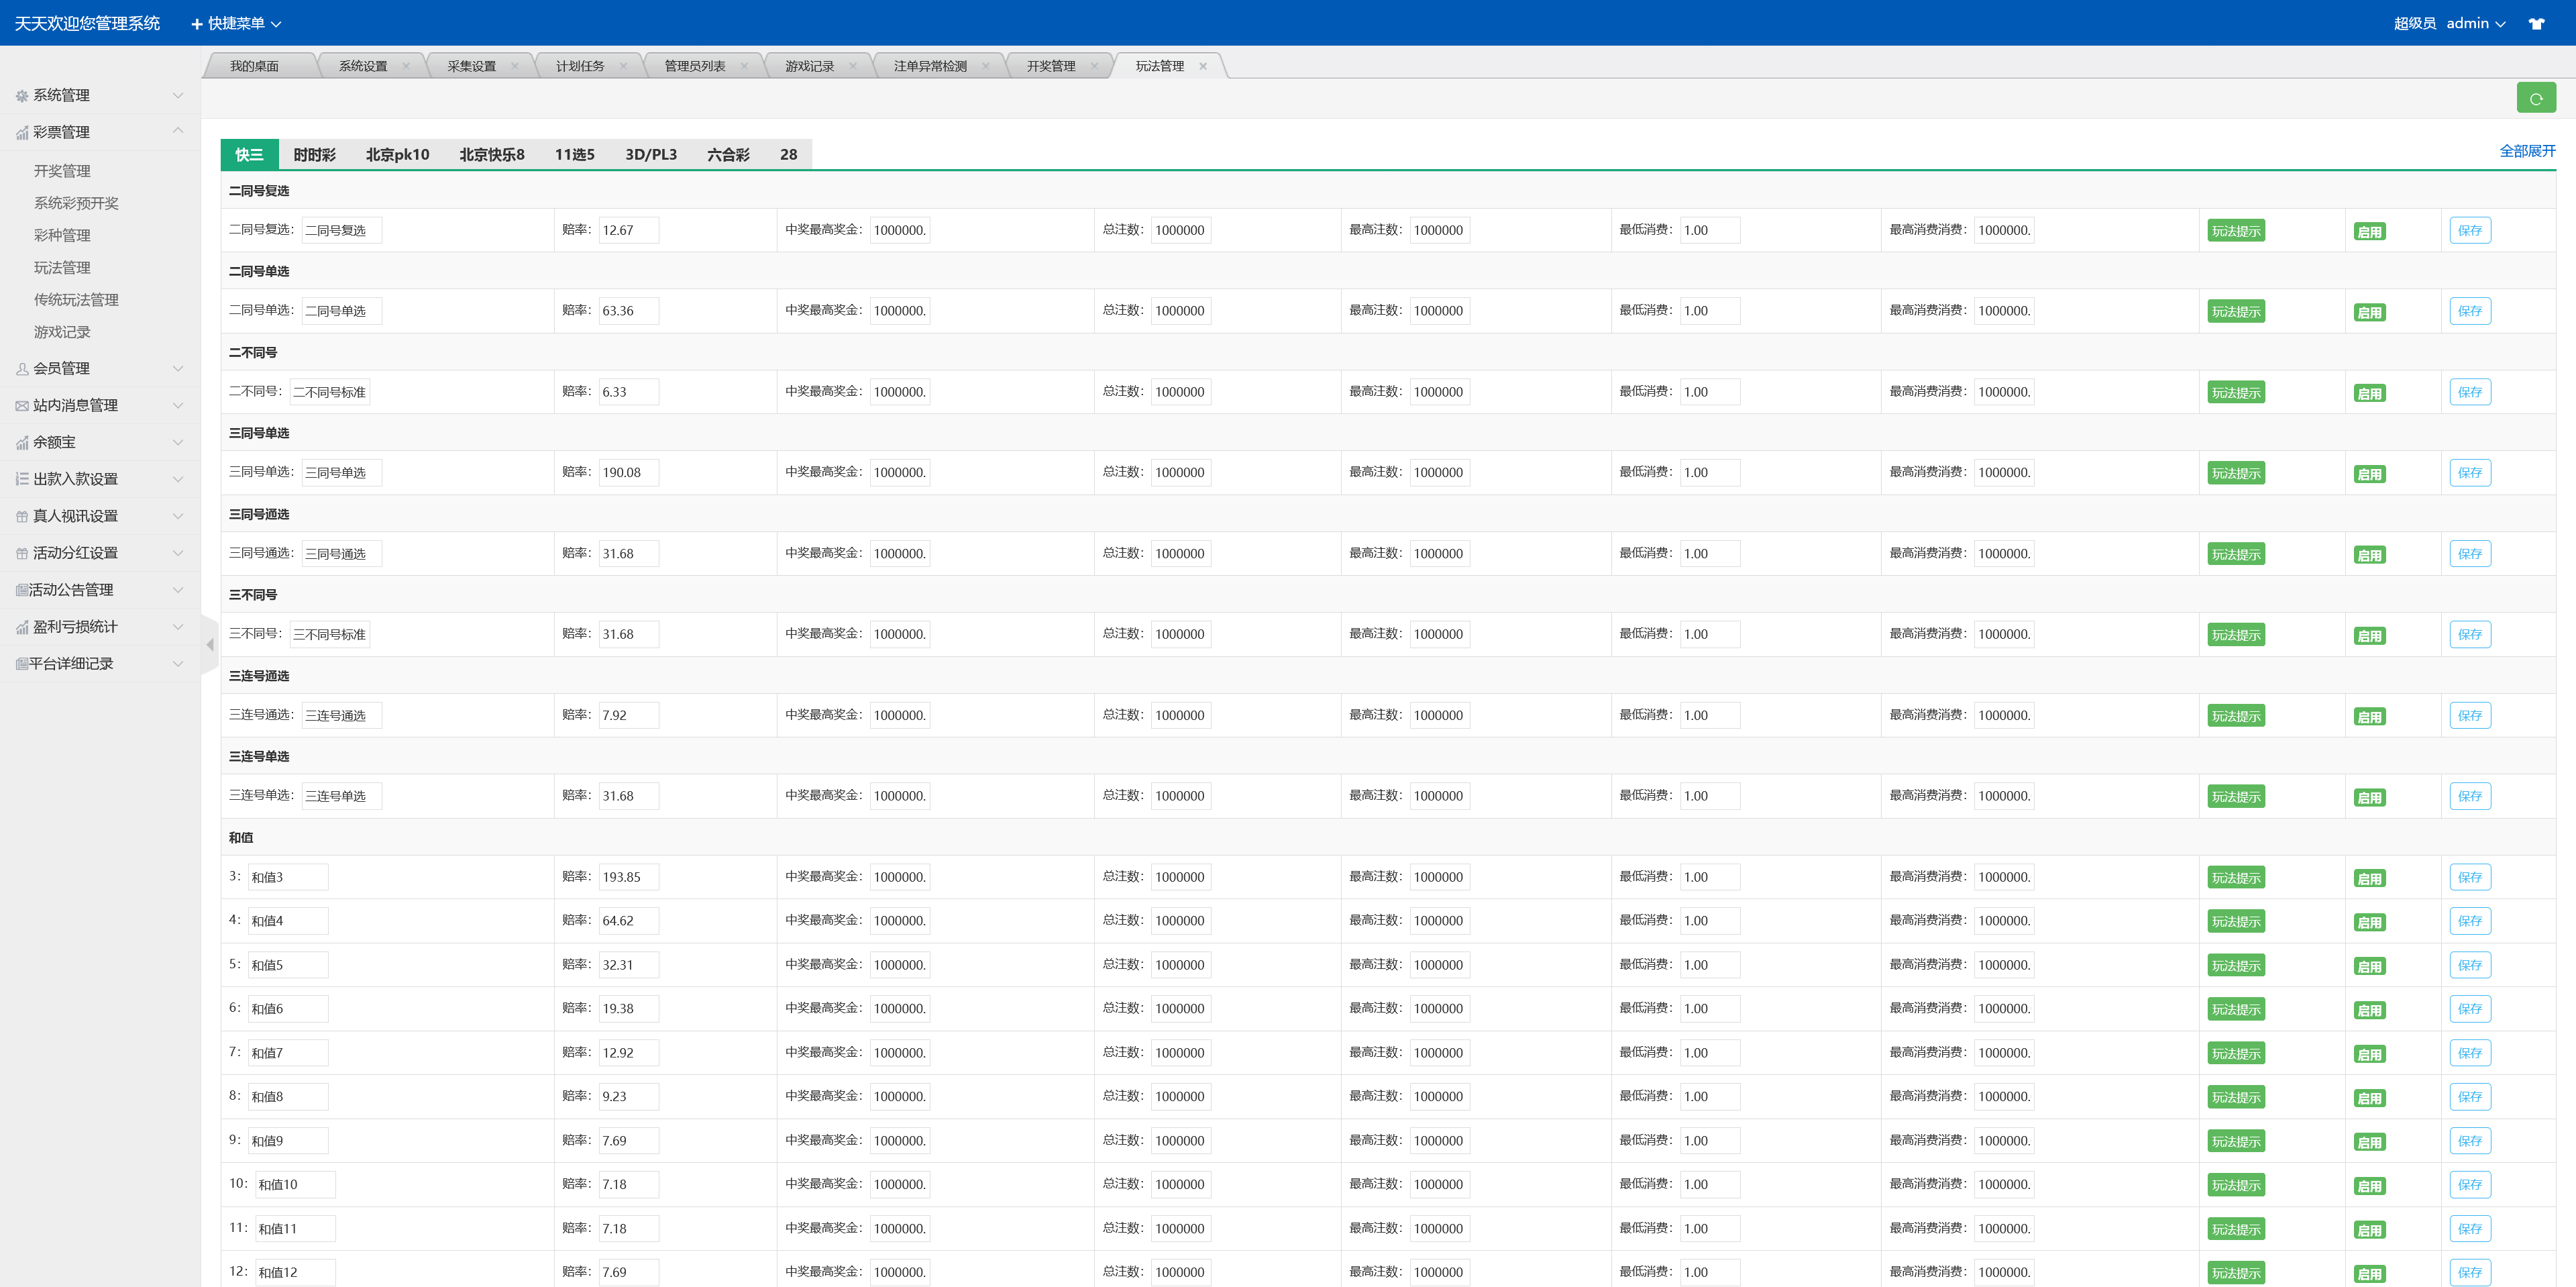Open 传统玩法管理 in the sidebar menu

(x=76, y=300)
